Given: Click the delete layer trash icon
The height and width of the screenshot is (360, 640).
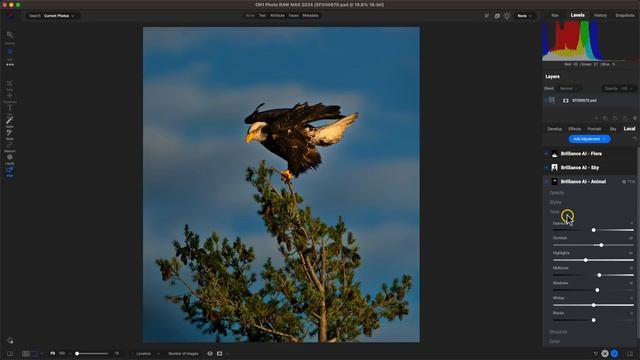Looking at the screenshot, I should point(635,118).
